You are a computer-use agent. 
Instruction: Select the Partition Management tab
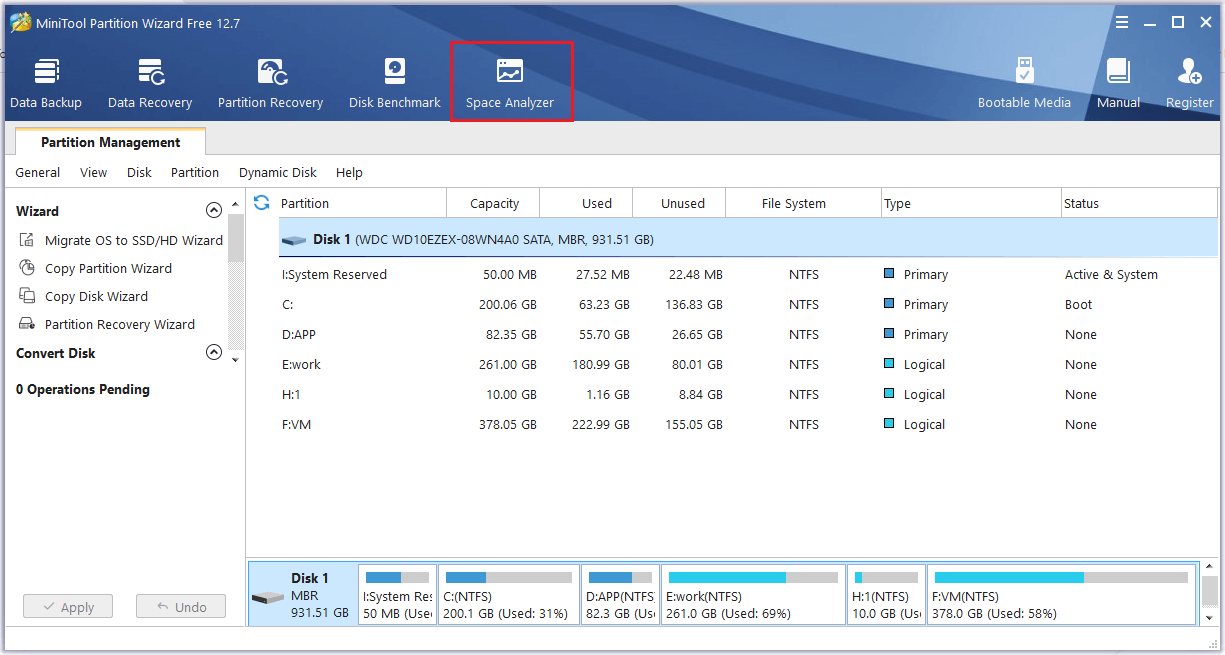coord(110,142)
